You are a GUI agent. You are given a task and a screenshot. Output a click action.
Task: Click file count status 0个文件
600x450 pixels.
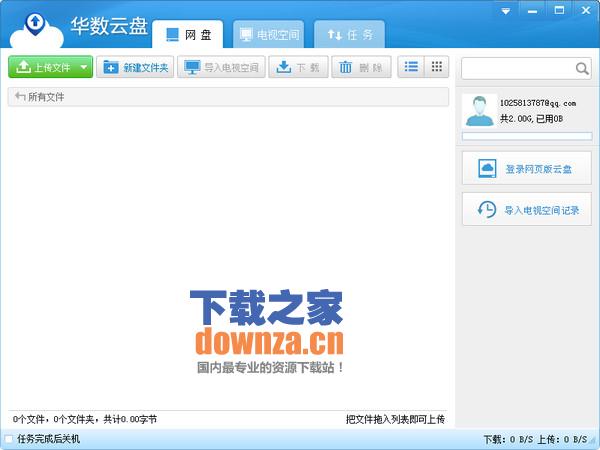(x=29, y=419)
